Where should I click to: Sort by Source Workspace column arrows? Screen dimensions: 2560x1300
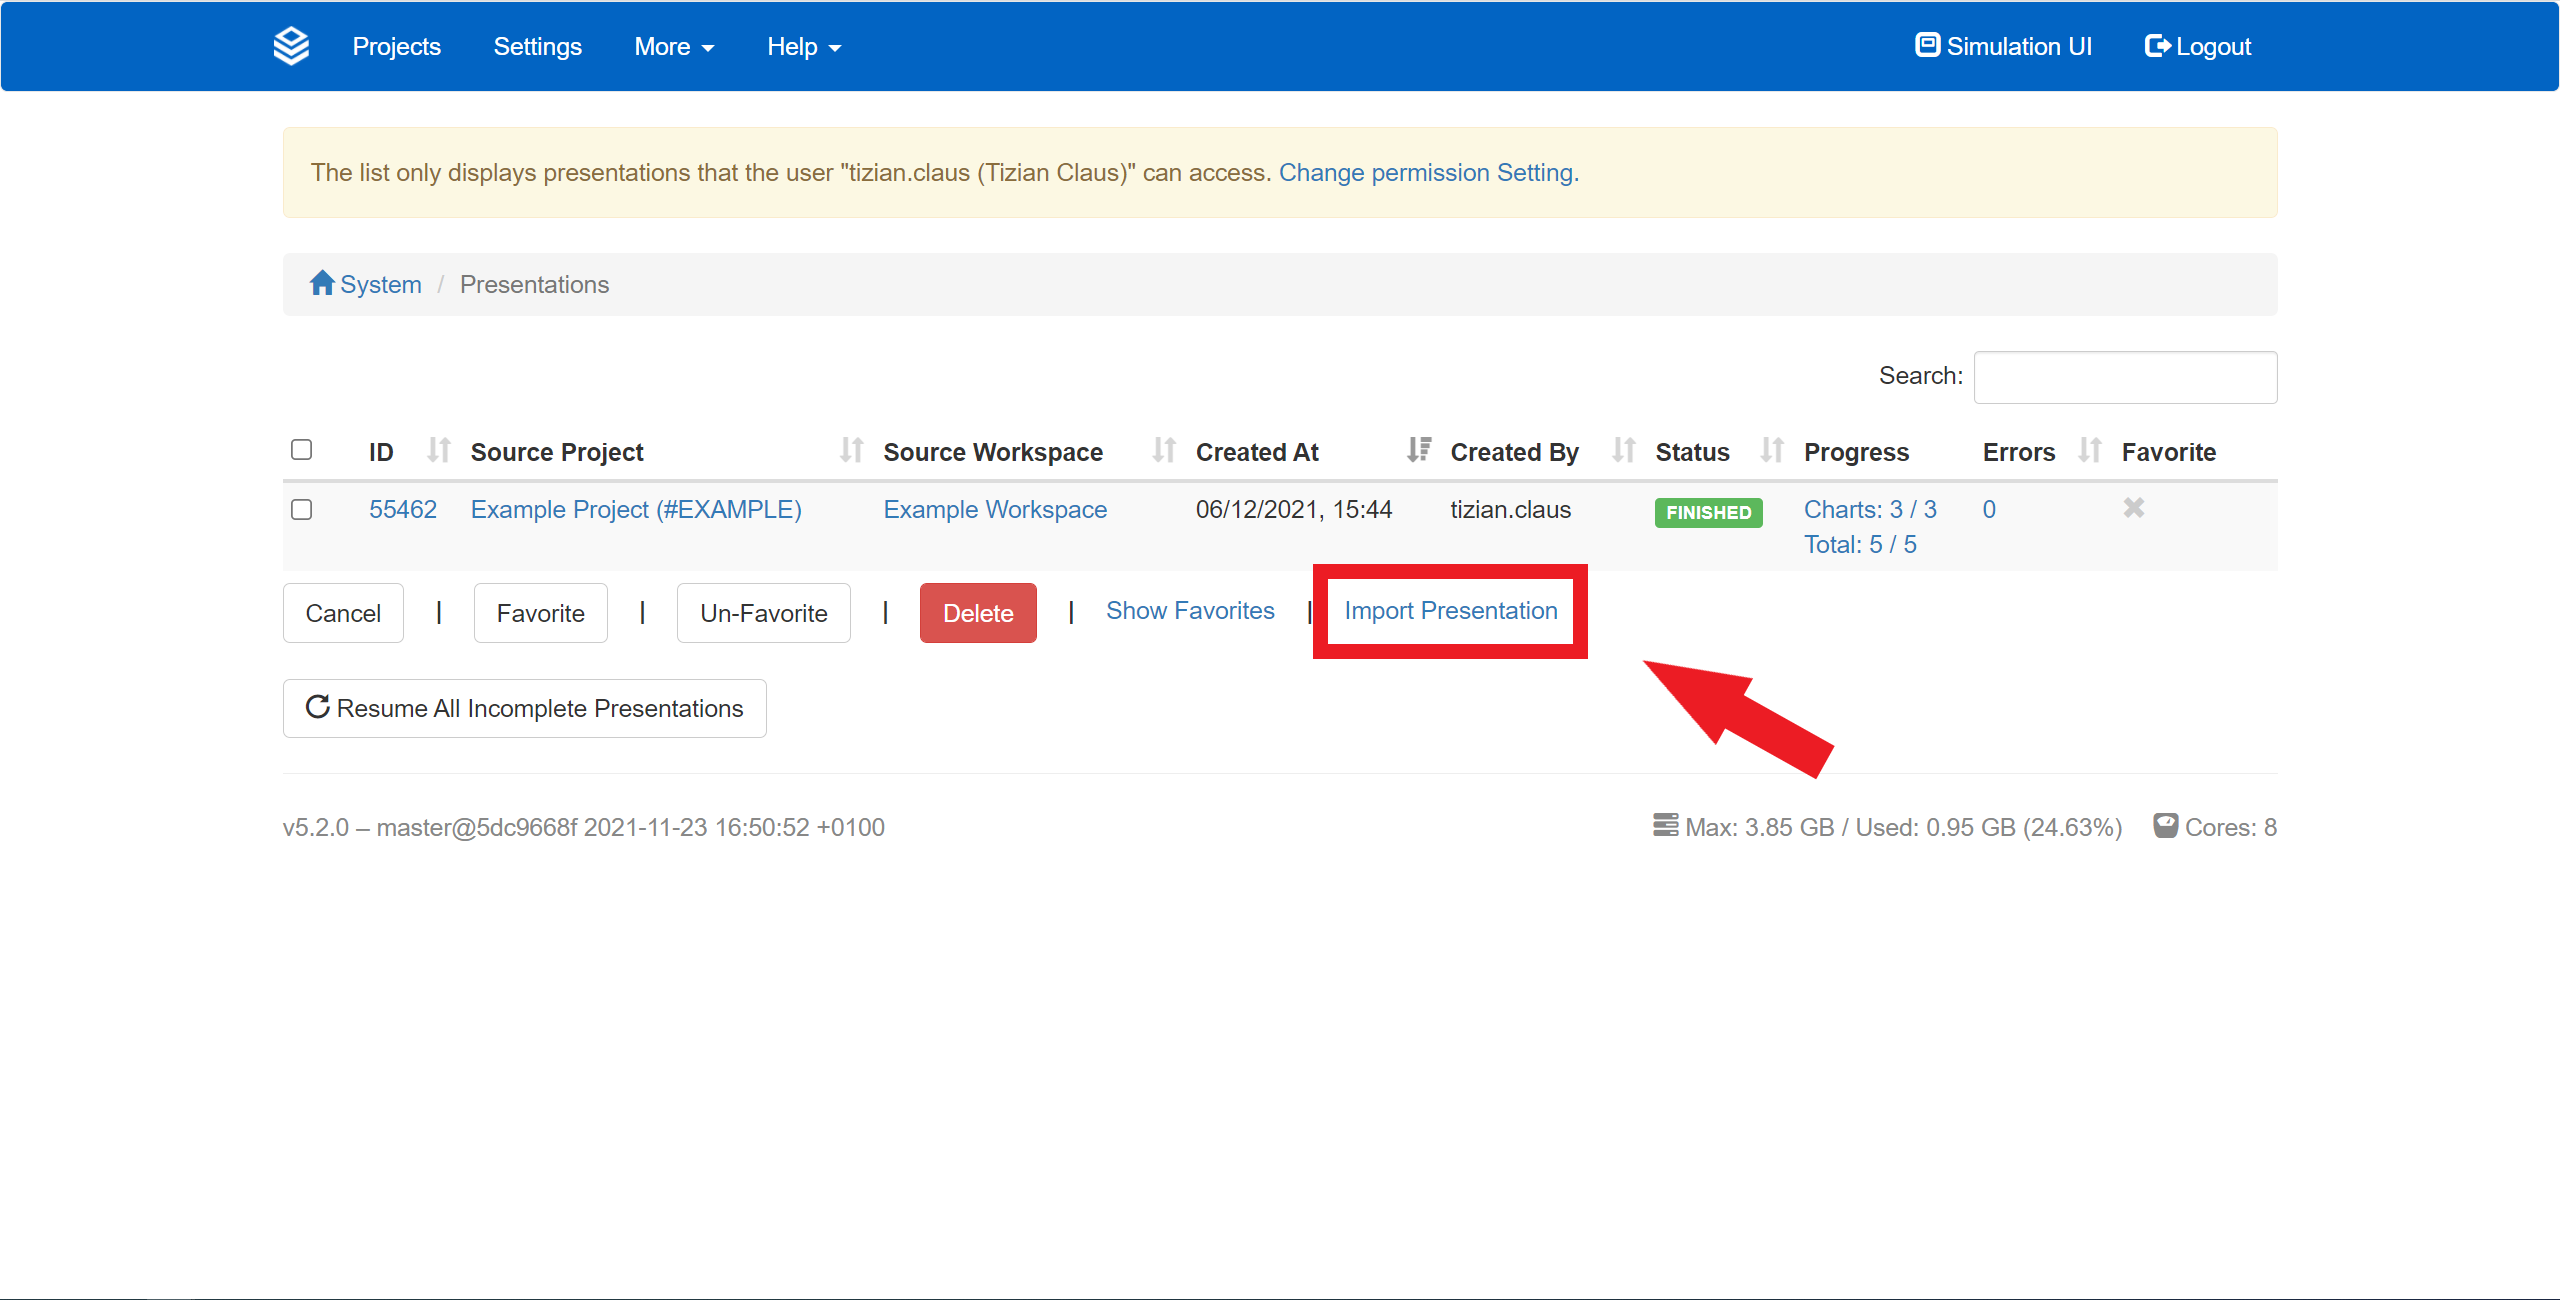click(1163, 450)
